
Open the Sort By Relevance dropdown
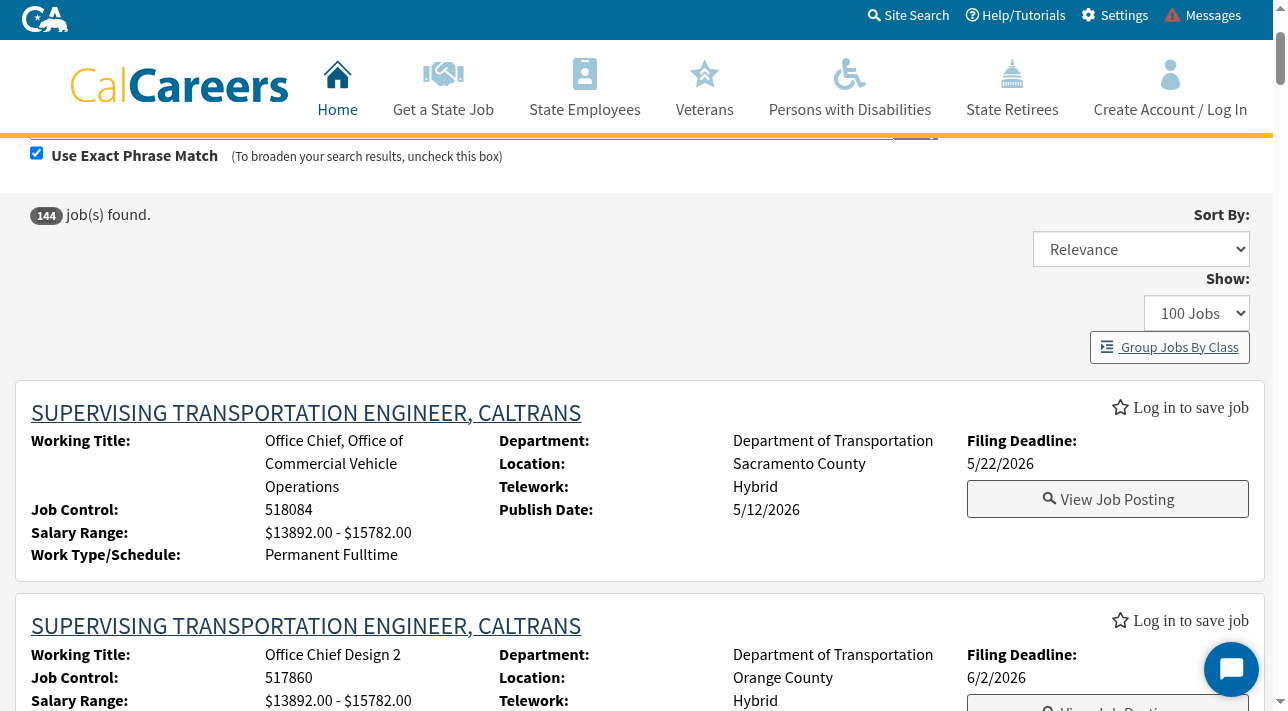click(1141, 249)
